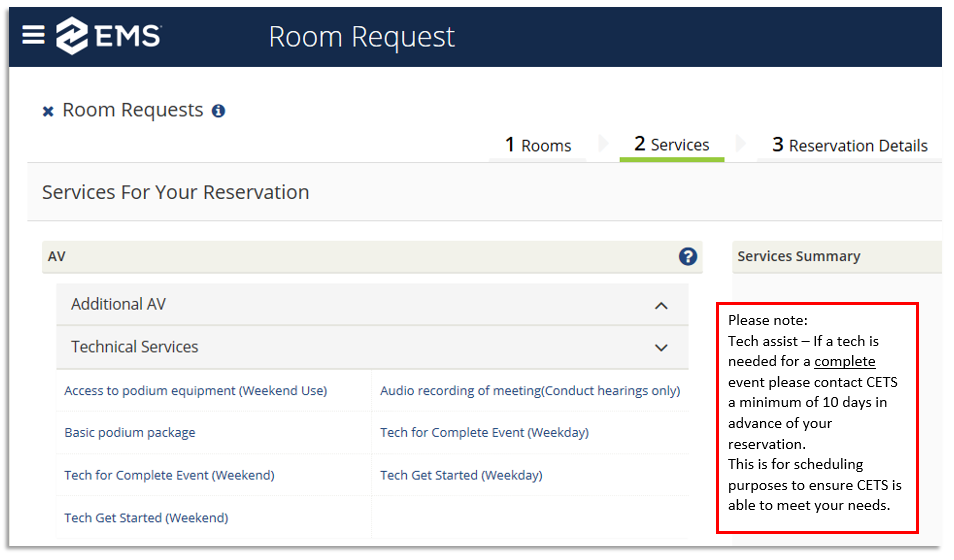Select Audio recording of meeting service

click(529, 391)
